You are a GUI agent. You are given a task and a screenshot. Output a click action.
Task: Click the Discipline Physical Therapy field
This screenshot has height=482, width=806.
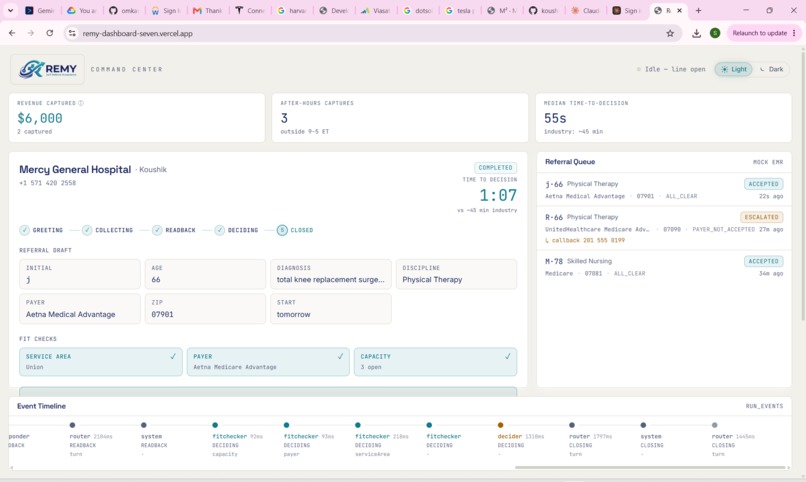[456, 274]
